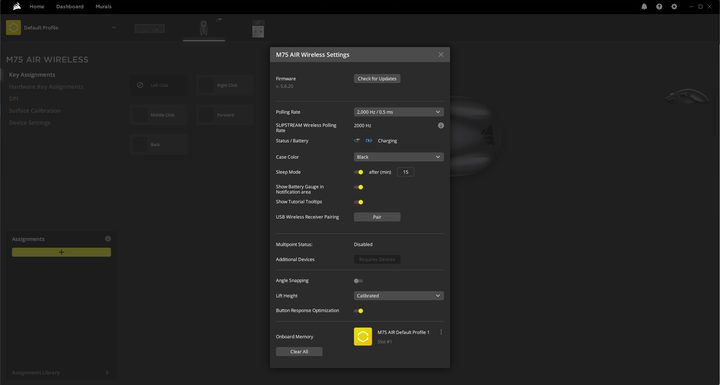This screenshot has width=720, height=385.
Task: Click the Assignments panel info icon
Action: 108,239
